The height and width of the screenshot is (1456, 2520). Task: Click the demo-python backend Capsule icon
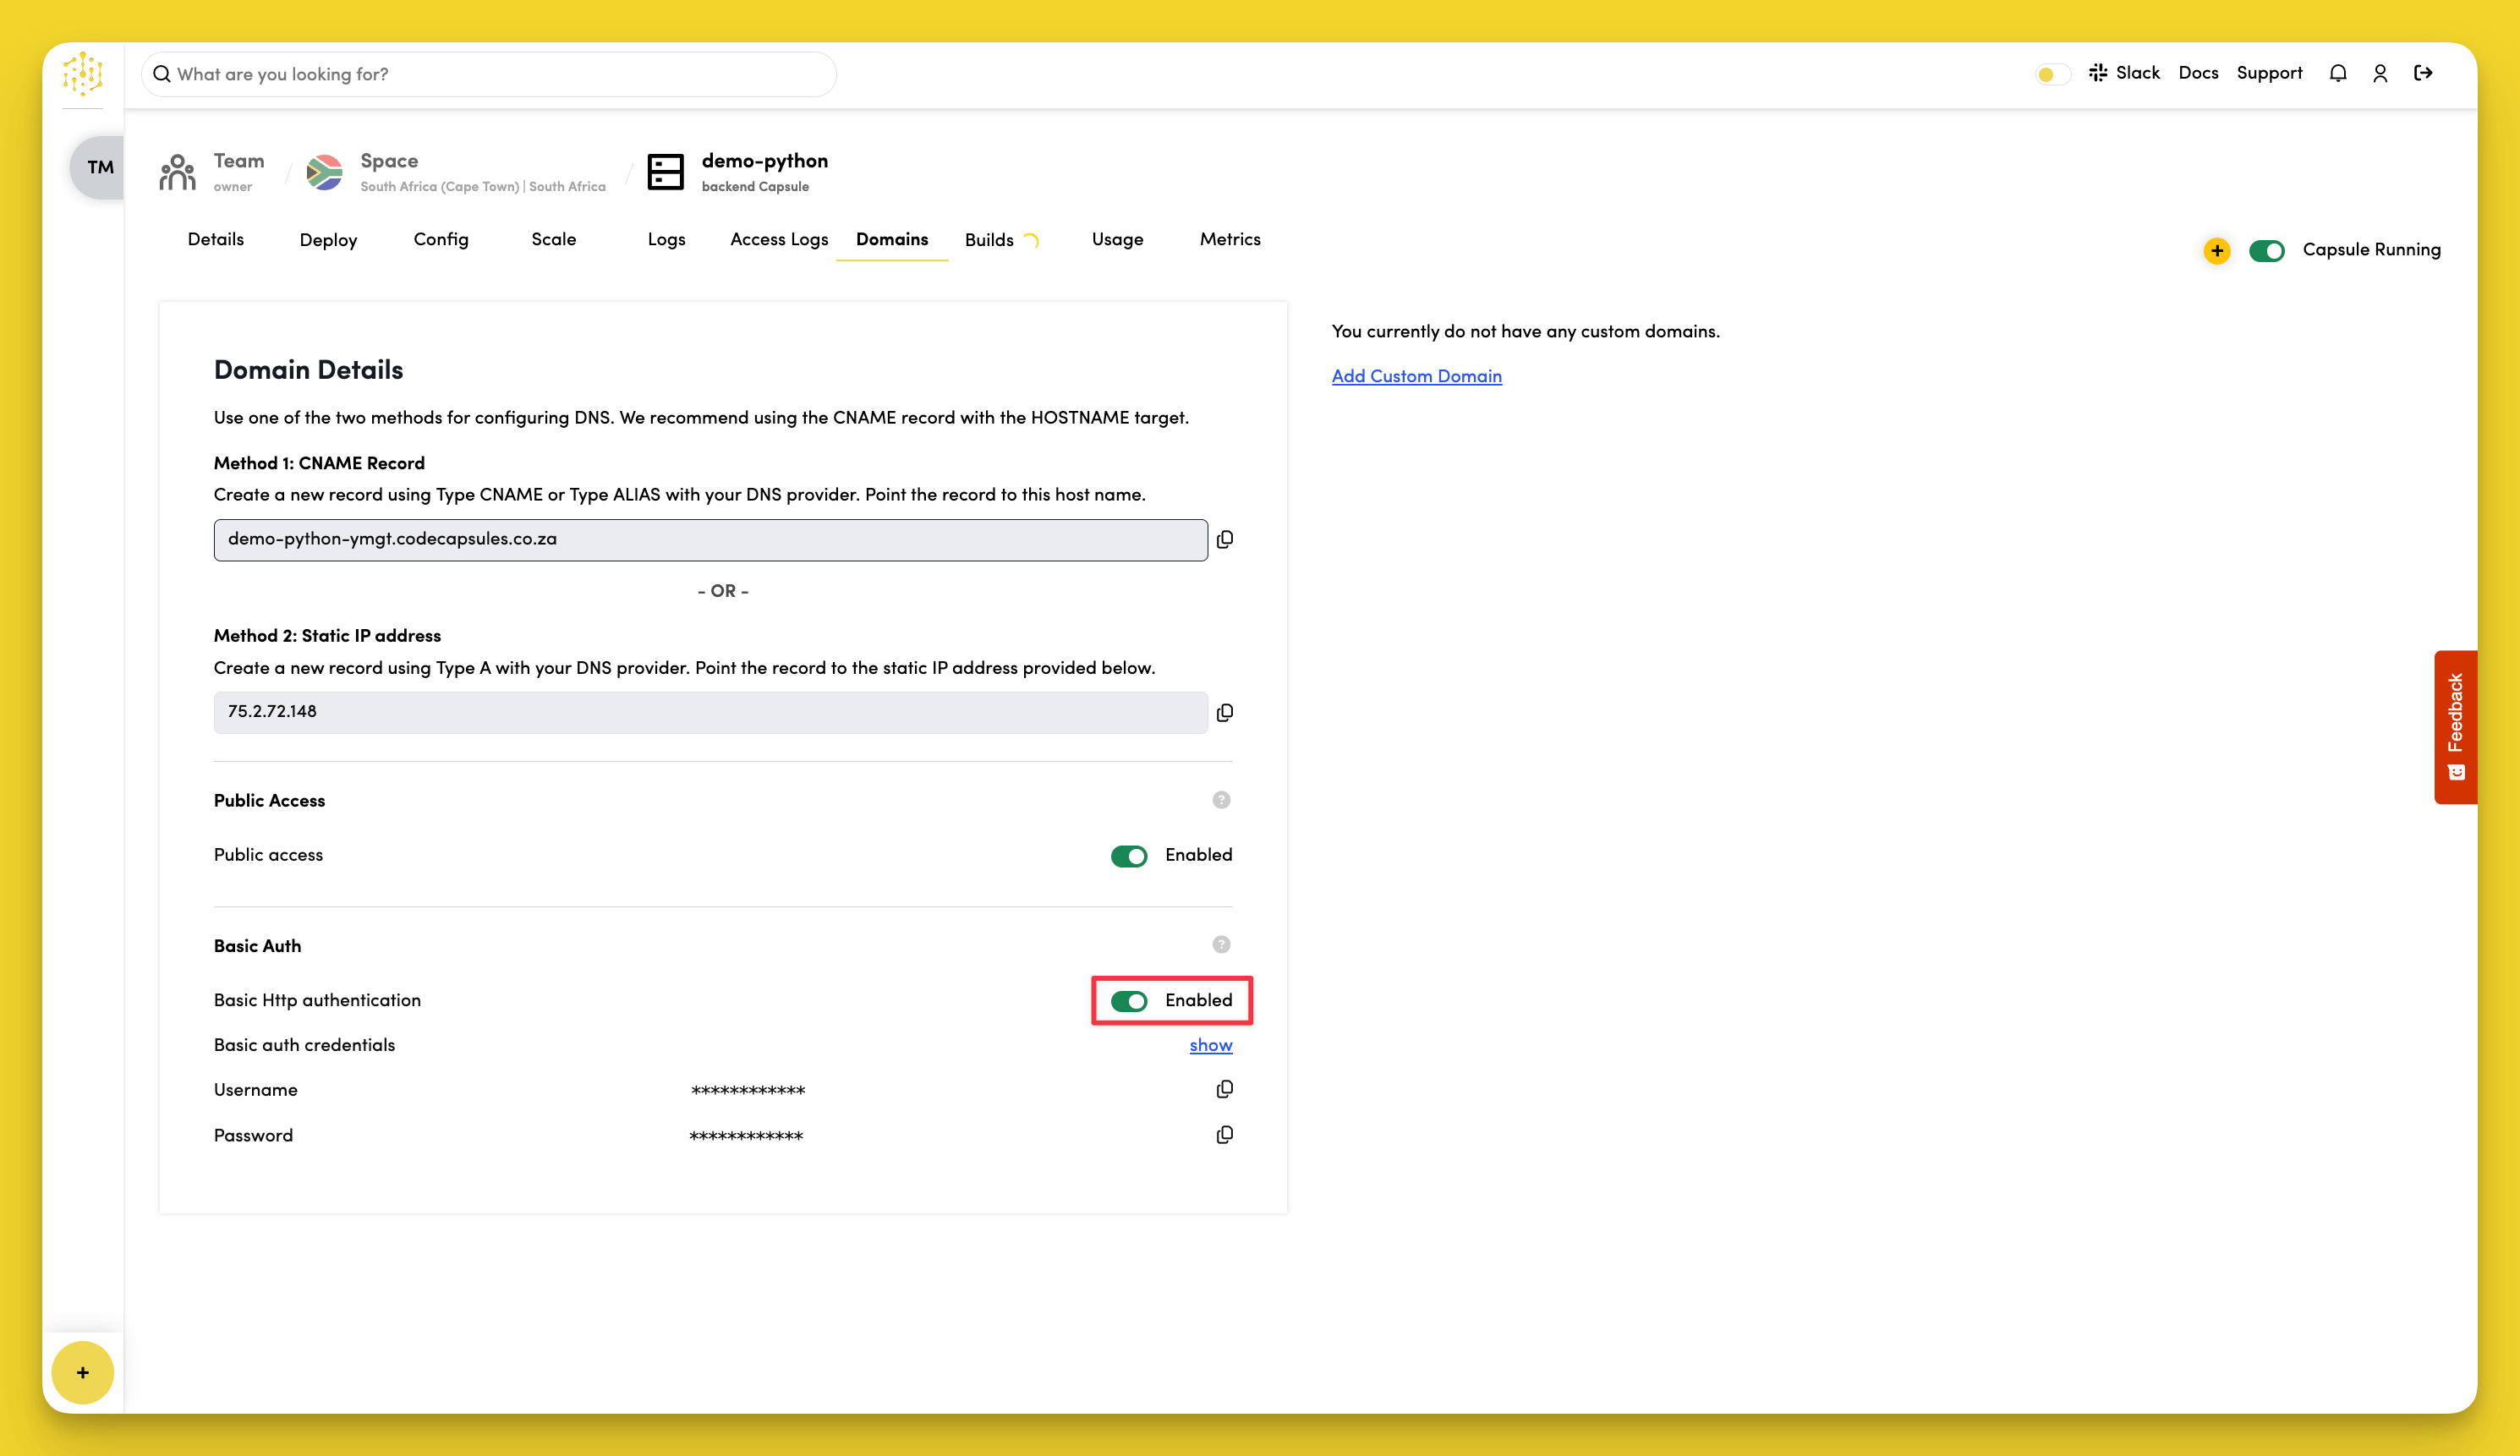click(x=666, y=171)
